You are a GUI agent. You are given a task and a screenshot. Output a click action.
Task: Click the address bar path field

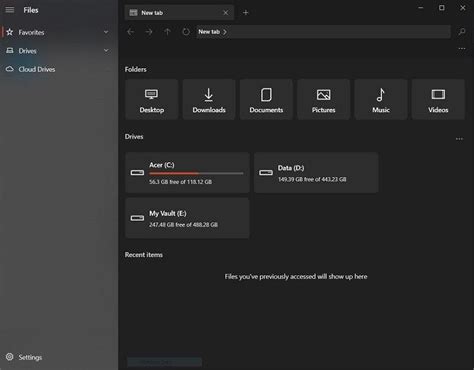pos(323,32)
